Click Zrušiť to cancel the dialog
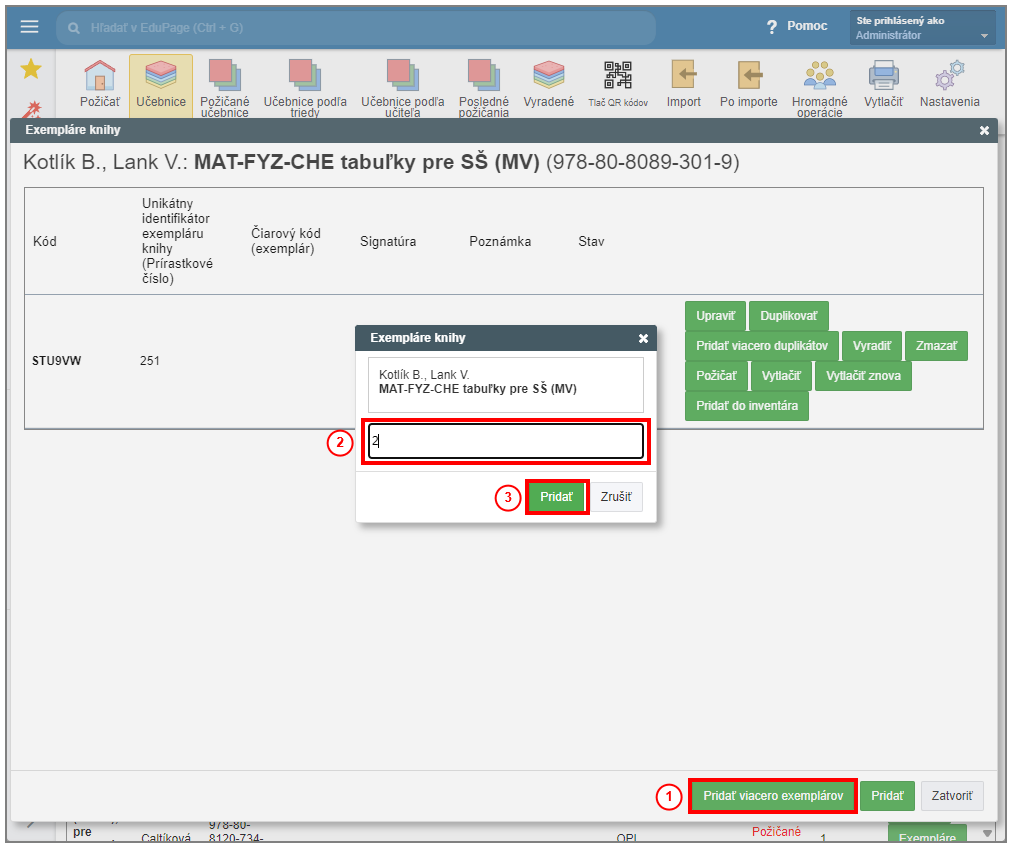 tap(615, 497)
